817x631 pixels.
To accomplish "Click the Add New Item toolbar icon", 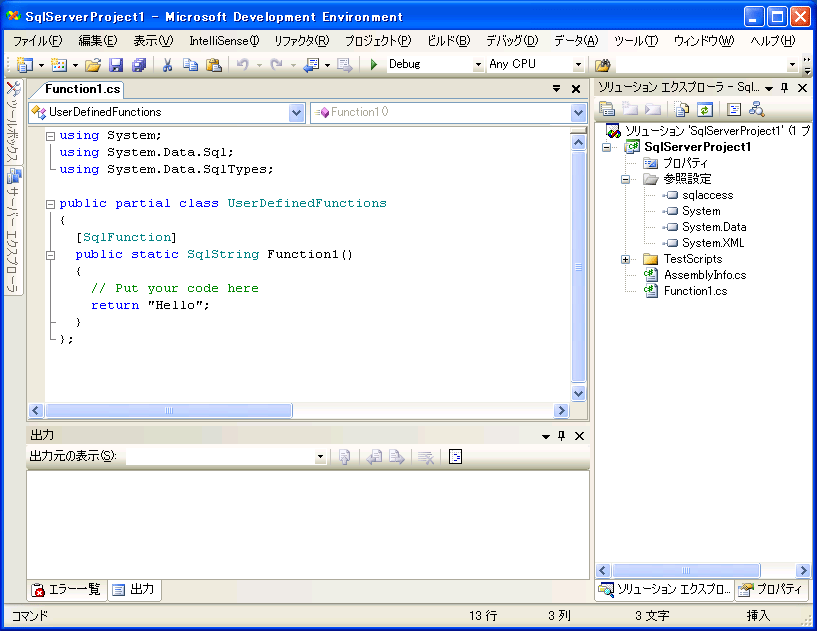I will click(x=58, y=65).
